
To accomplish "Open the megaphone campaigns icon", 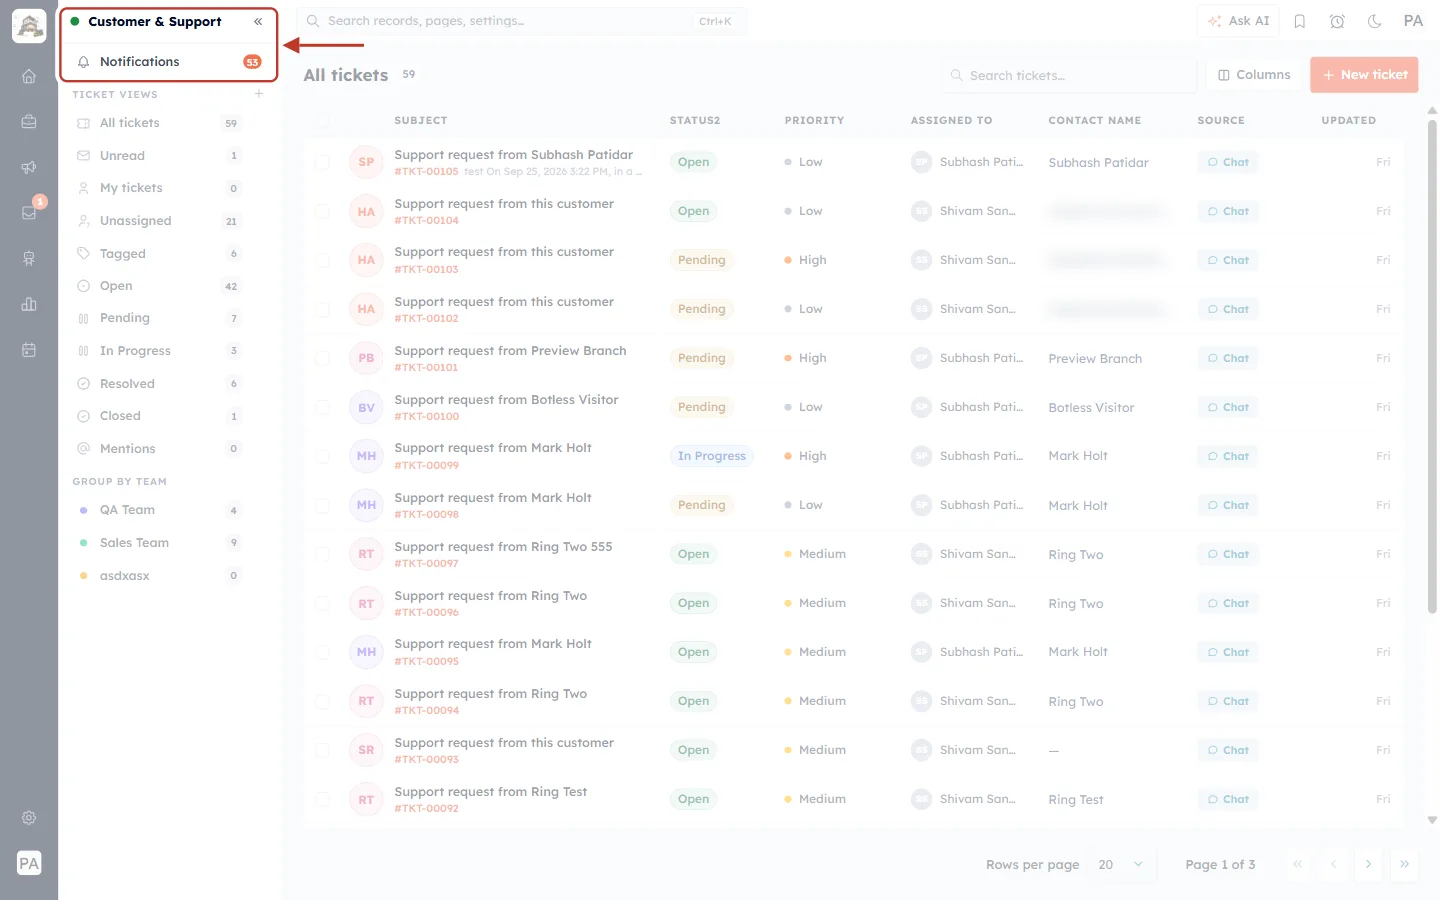I will coord(29,167).
